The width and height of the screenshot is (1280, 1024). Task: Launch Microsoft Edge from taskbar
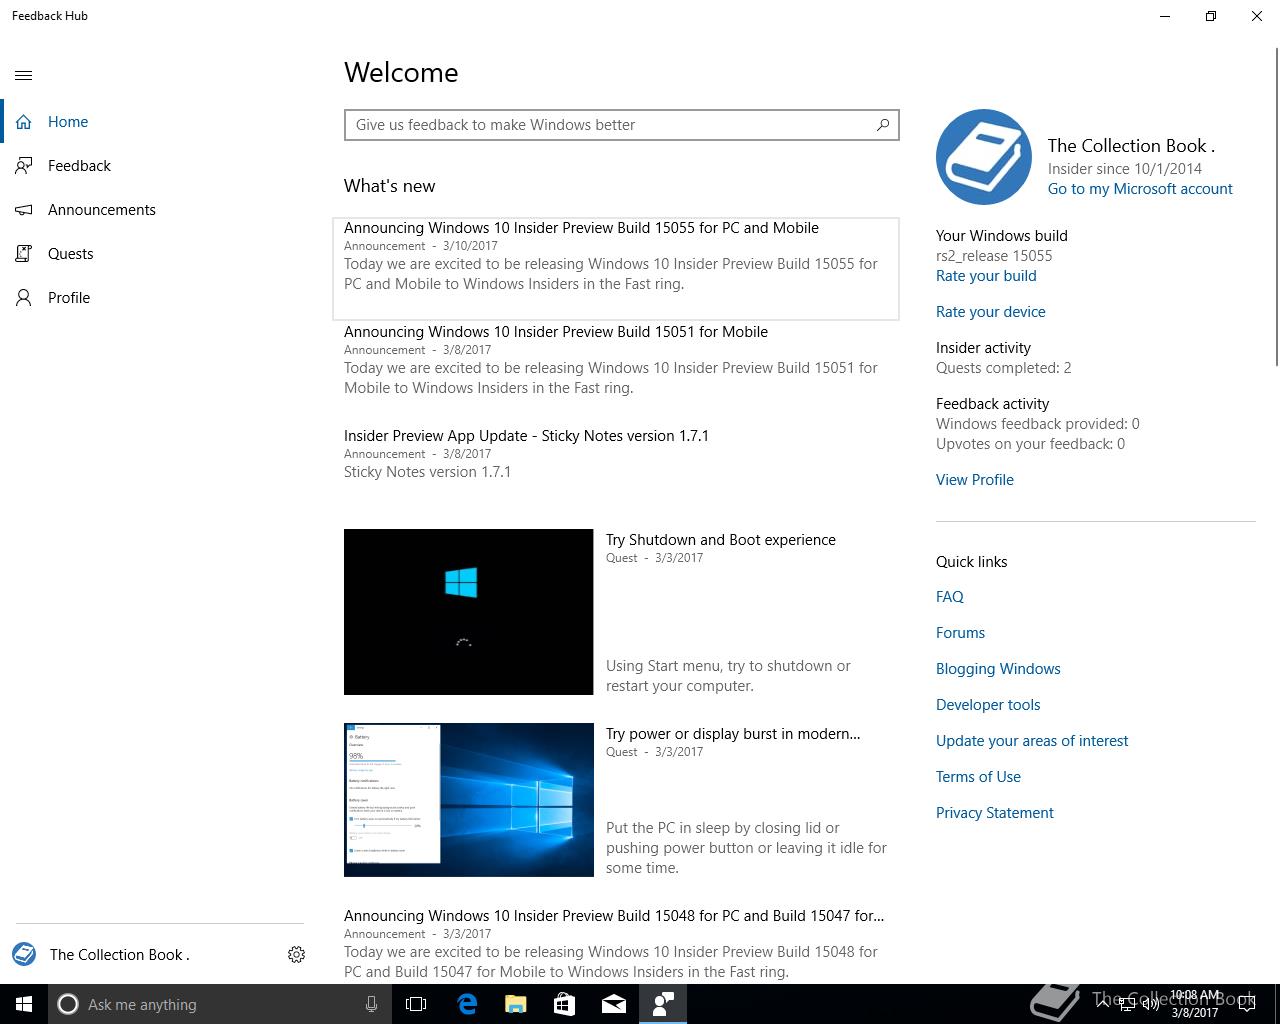[467, 1004]
